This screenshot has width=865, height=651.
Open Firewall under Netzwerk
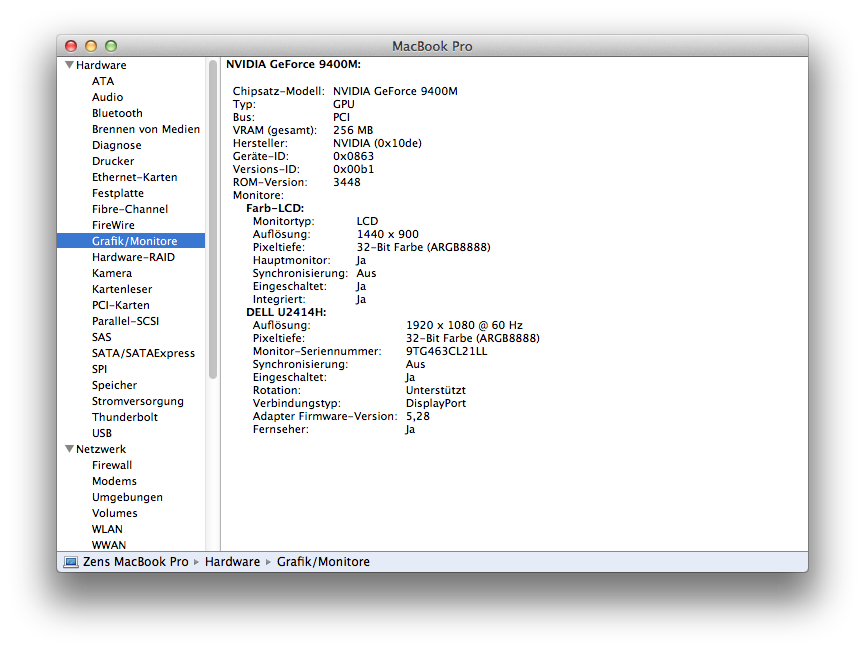pos(112,465)
